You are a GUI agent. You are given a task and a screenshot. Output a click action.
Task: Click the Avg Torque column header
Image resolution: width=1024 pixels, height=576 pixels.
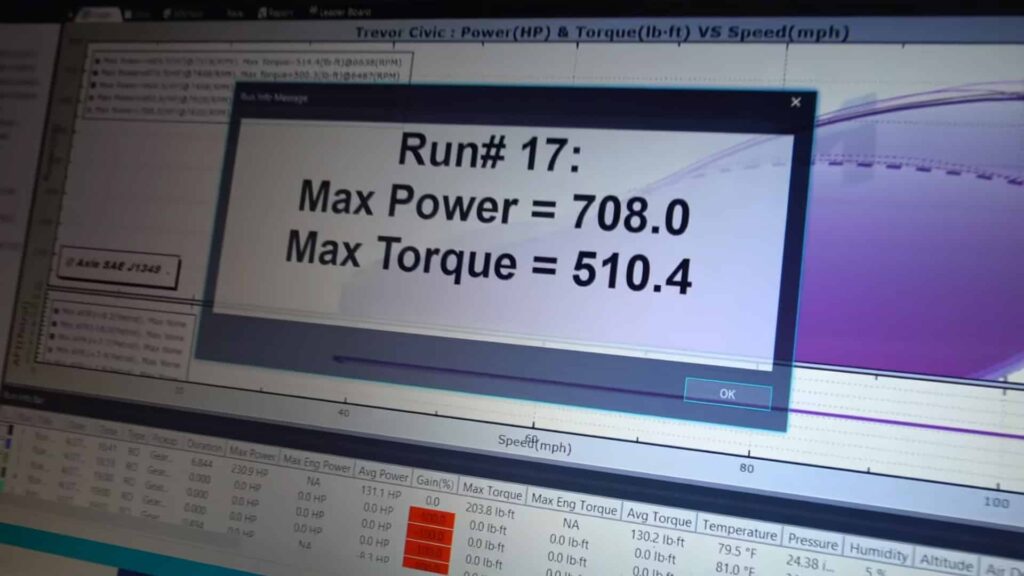658,518
